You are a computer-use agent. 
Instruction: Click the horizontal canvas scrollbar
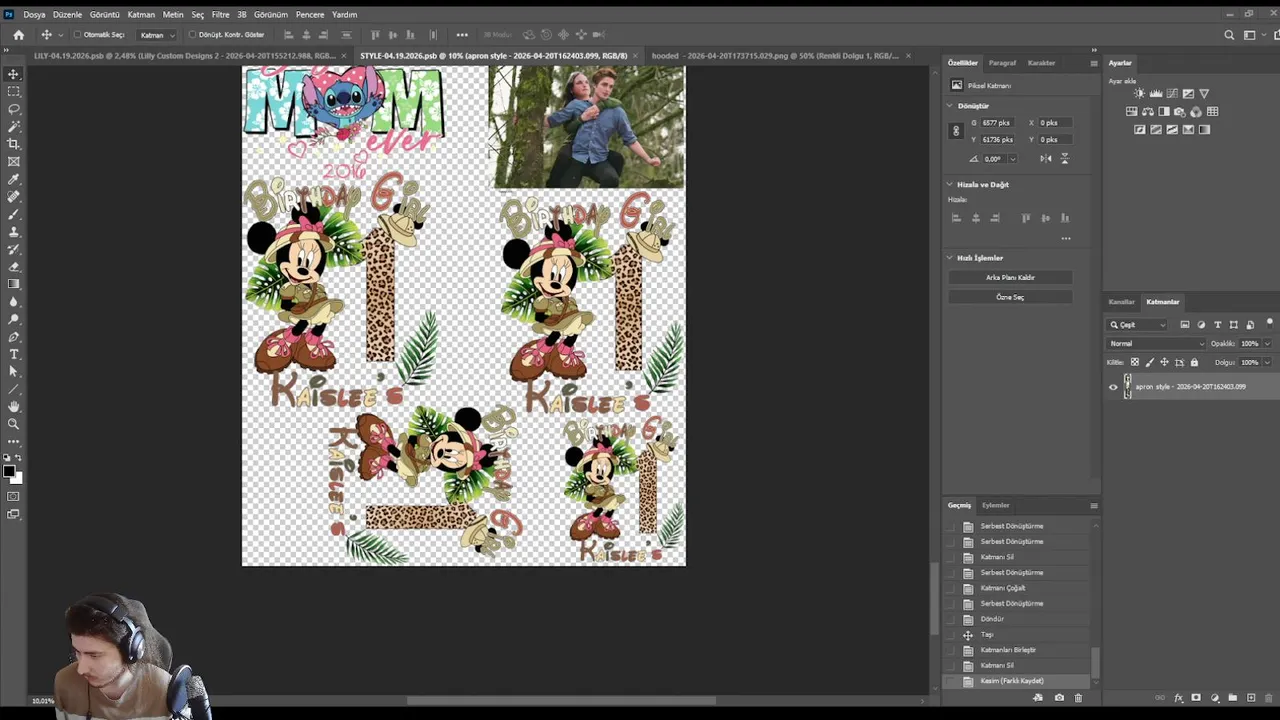561,701
